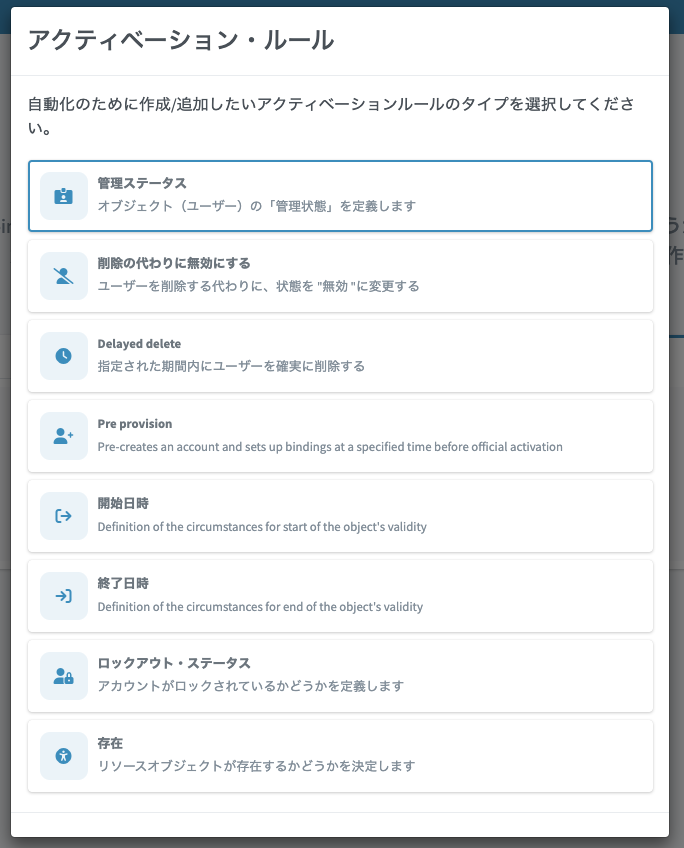Click the ID badge icon for 管理ステータス

(64, 196)
